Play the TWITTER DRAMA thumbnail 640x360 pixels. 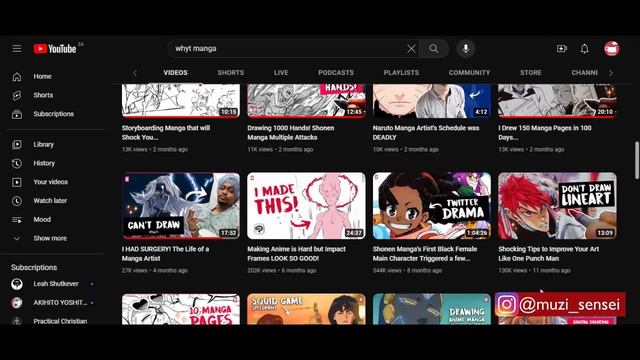pyautogui.click(x=432, y=206)
